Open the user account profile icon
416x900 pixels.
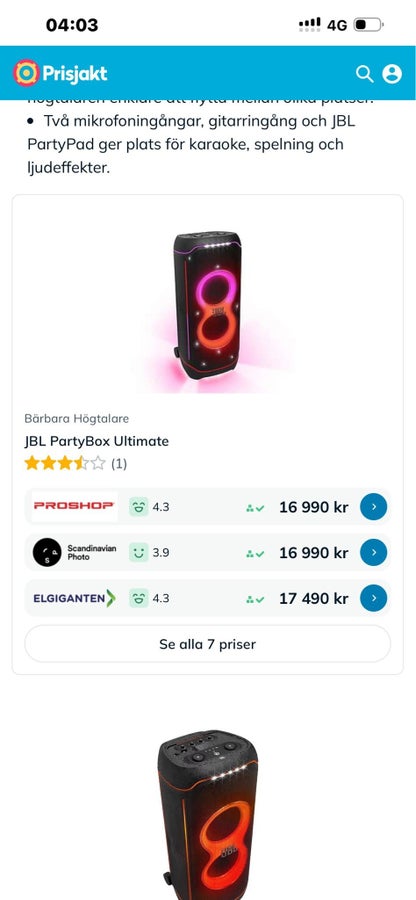(x=392, y=73)
